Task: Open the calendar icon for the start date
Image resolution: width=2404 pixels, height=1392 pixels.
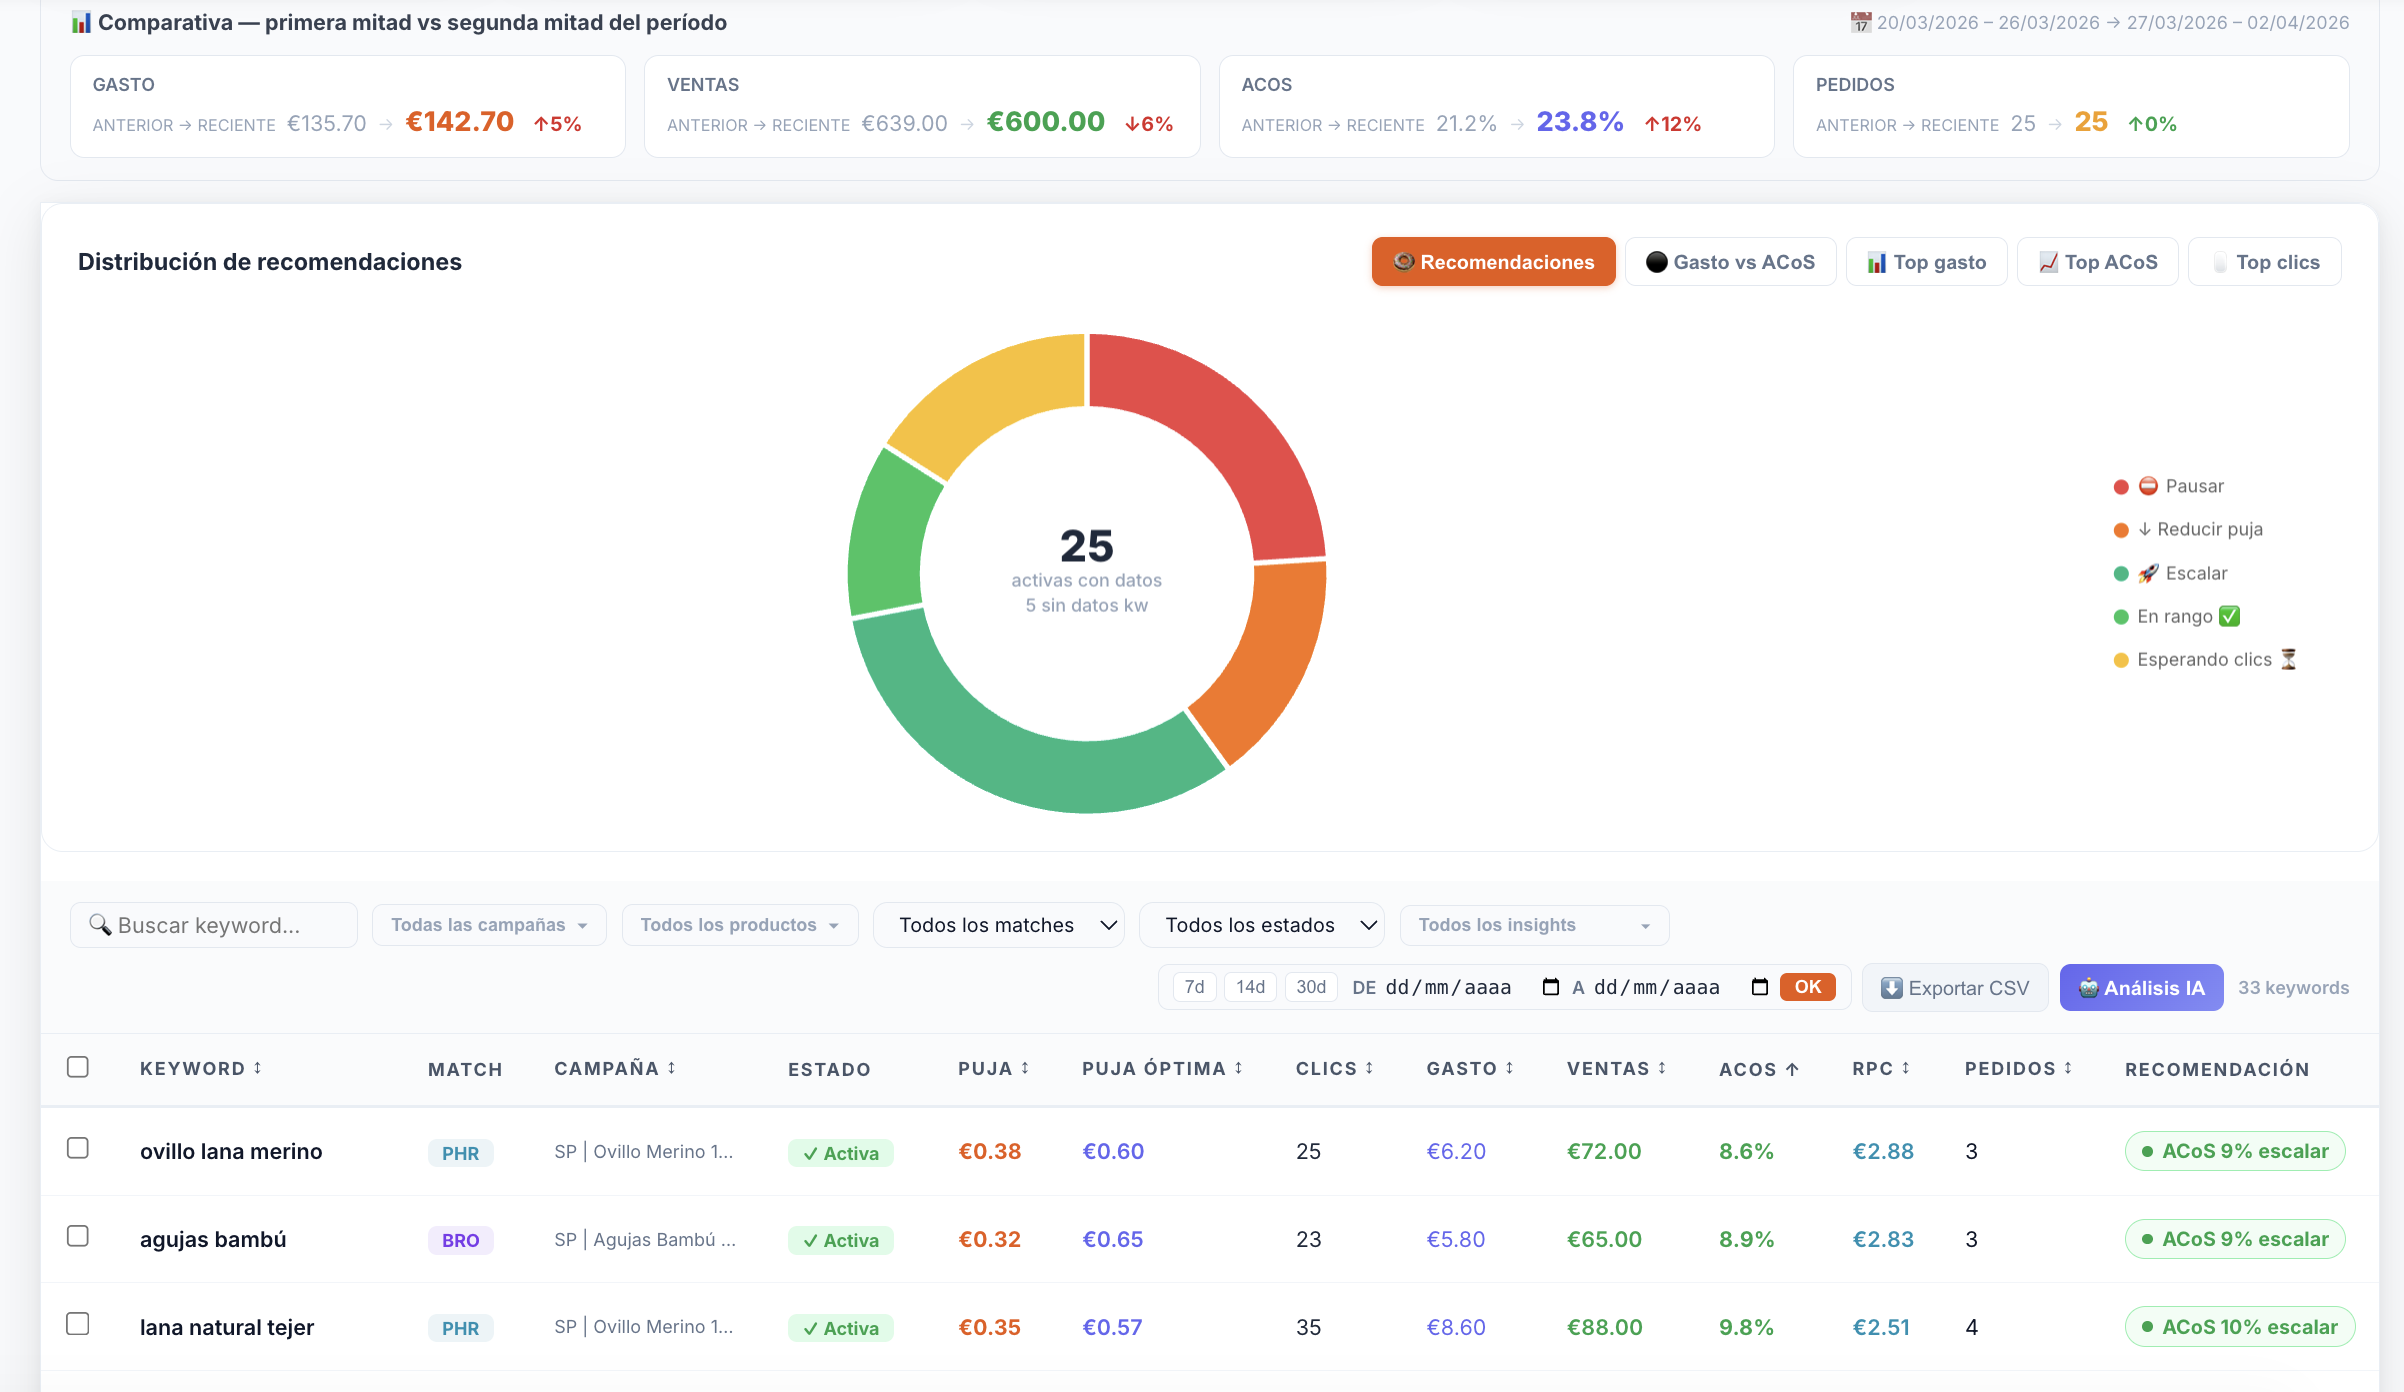Action: [1550, 986]
